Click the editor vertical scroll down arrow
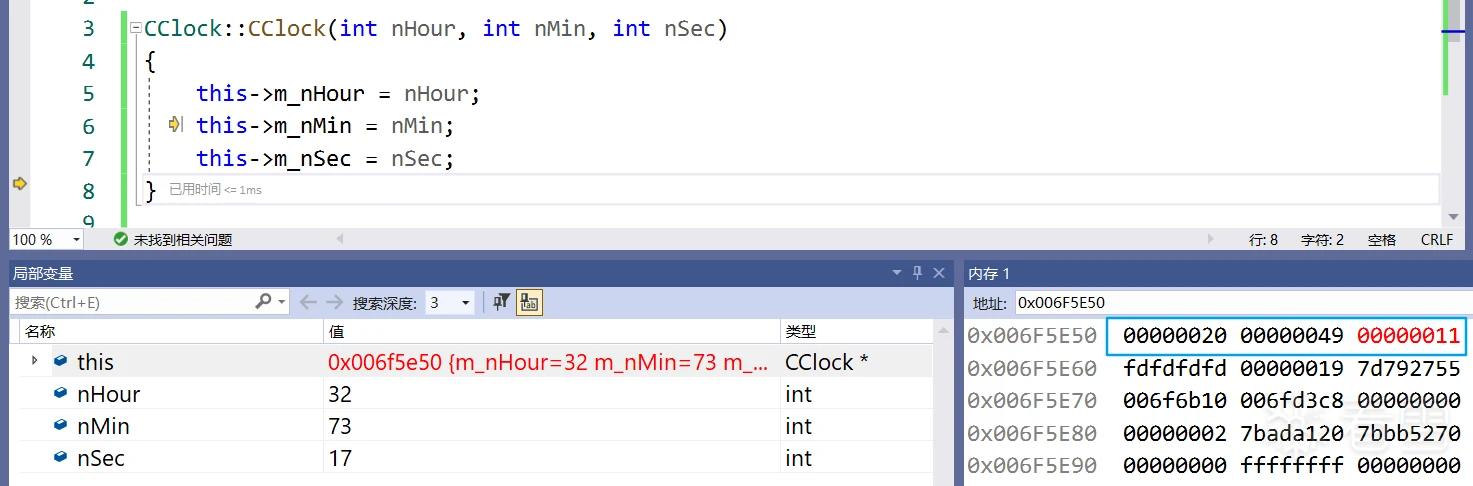The height and width of the screenshot is (486, 1473). point(1453,217)
